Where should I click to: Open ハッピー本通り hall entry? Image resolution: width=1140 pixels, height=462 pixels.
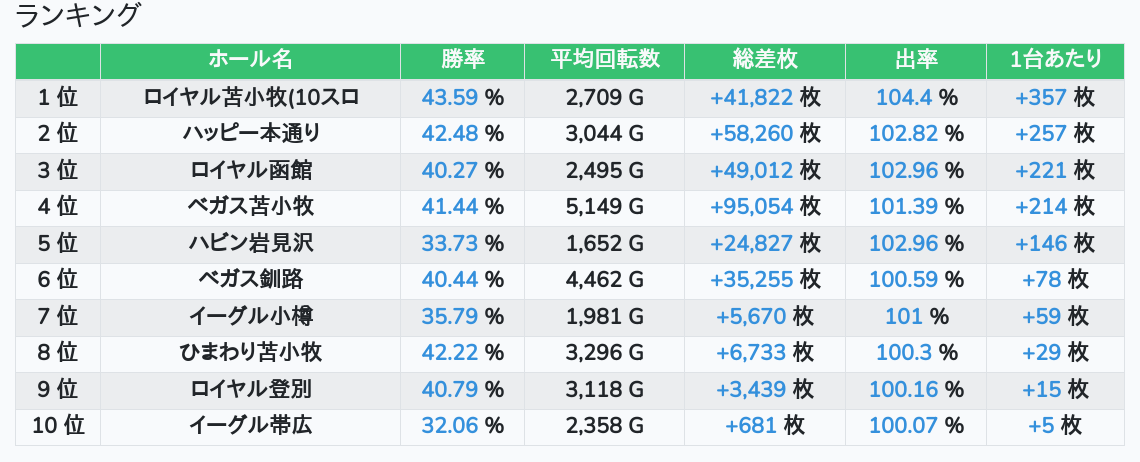click(250, 133)
